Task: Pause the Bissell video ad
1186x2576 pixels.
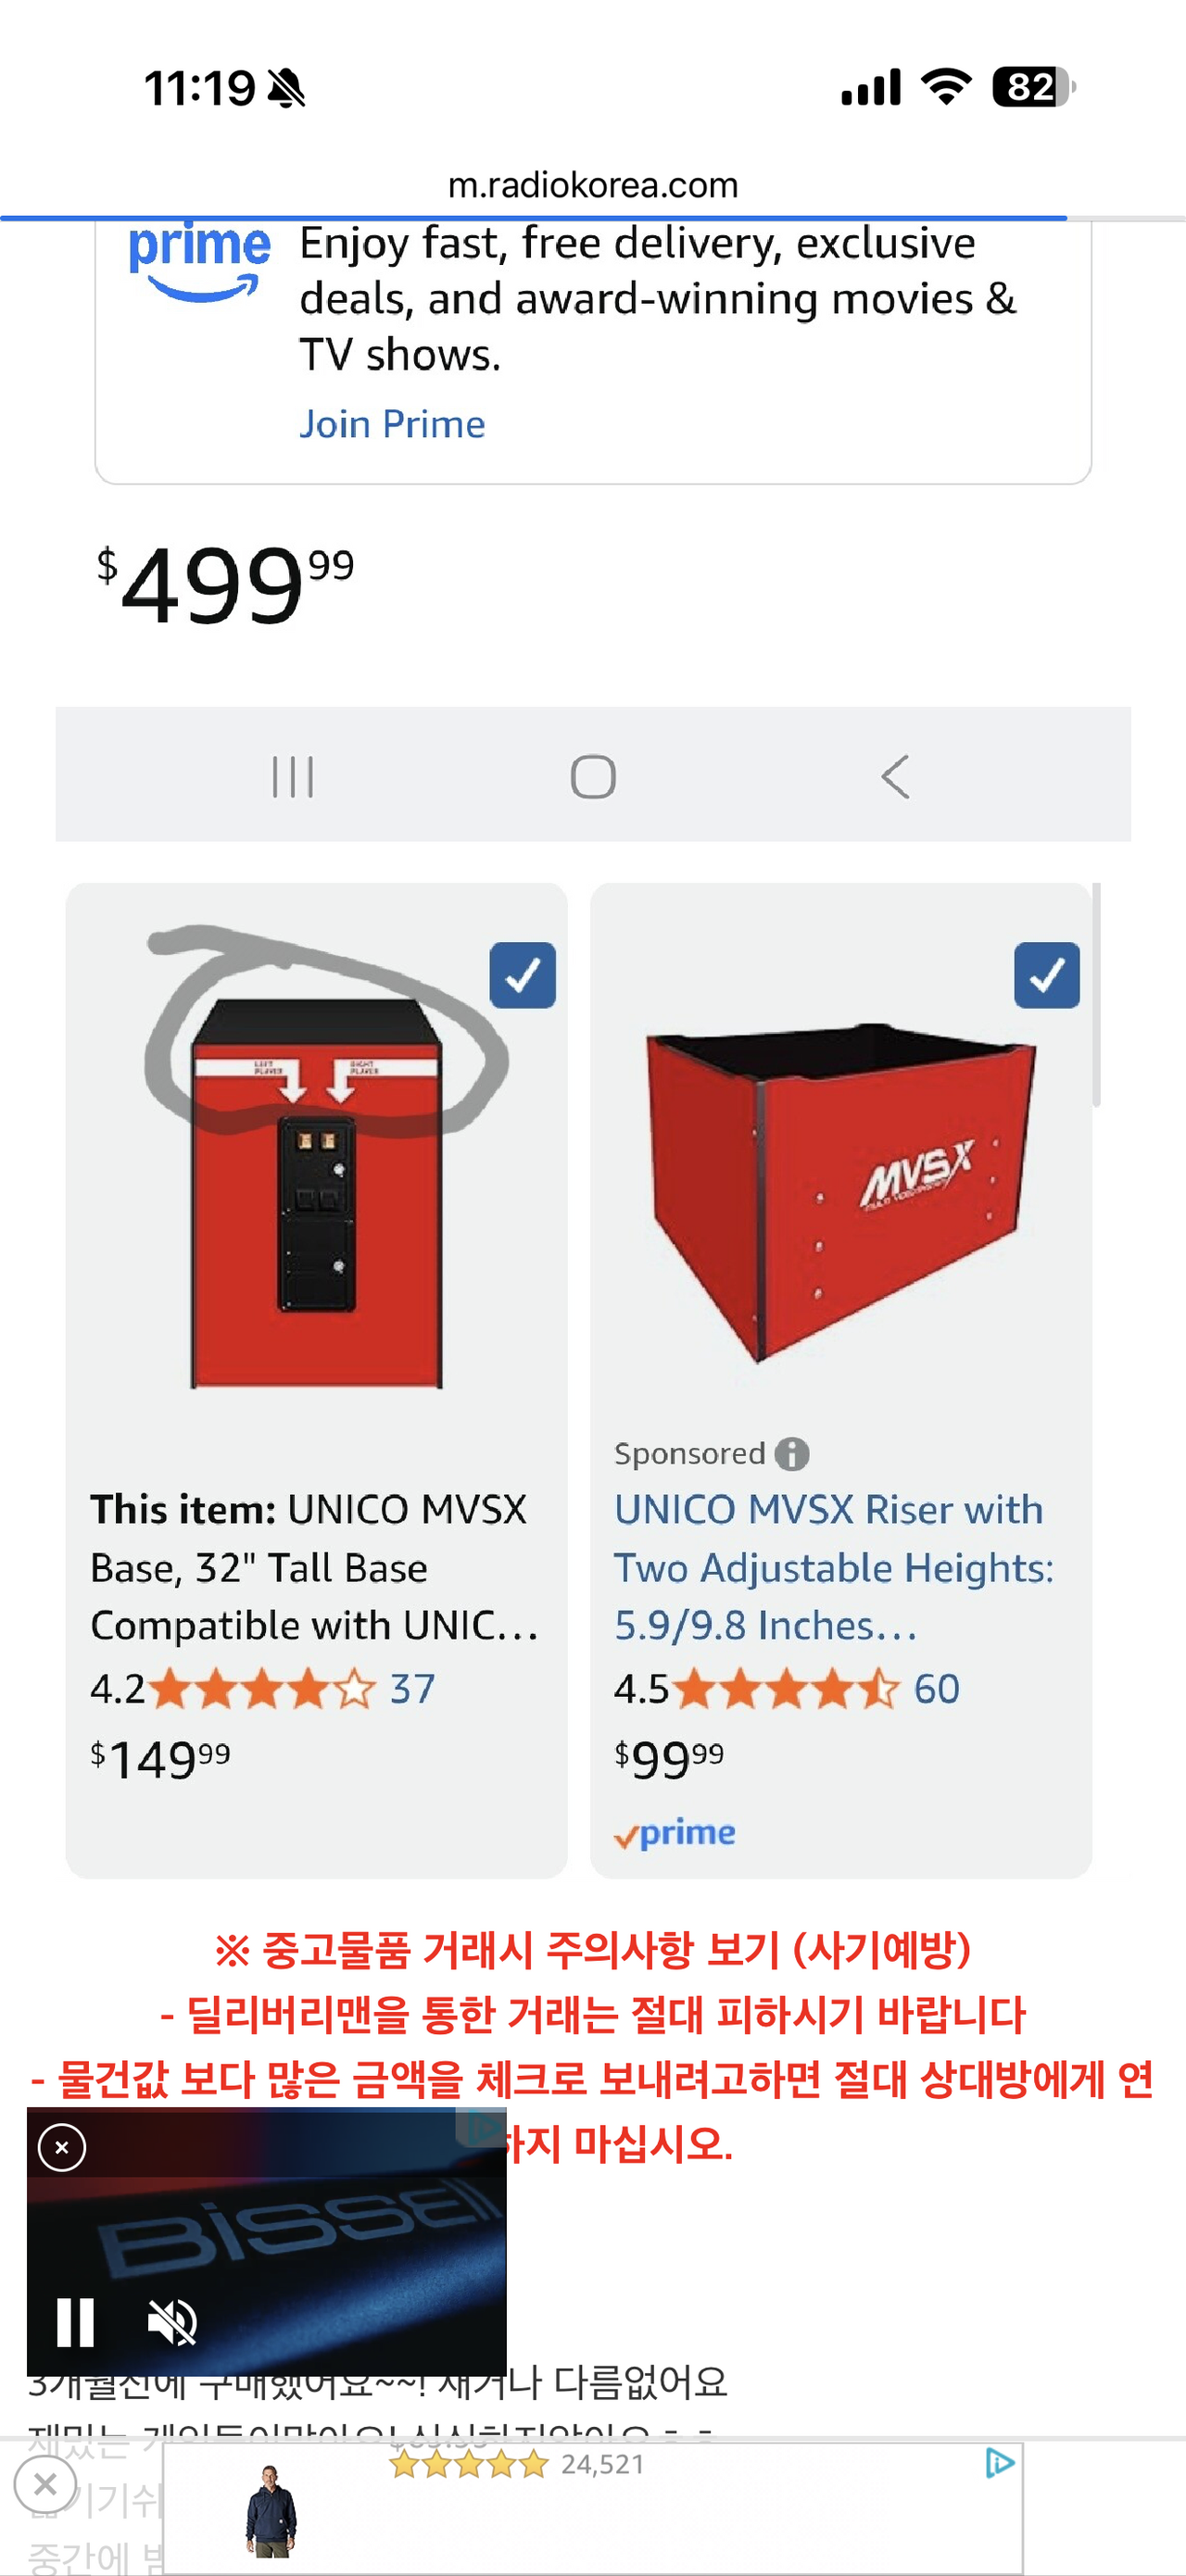Action: 76,2322
